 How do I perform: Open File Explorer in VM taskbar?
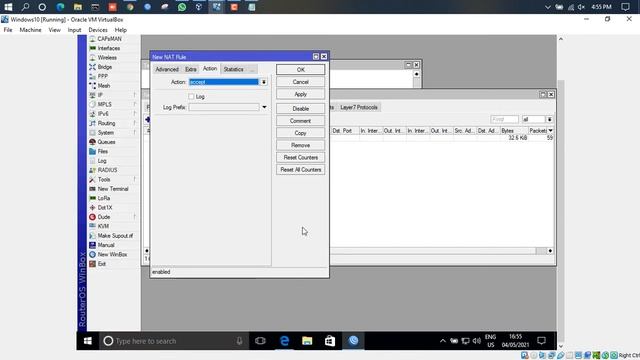coord(307,341)
